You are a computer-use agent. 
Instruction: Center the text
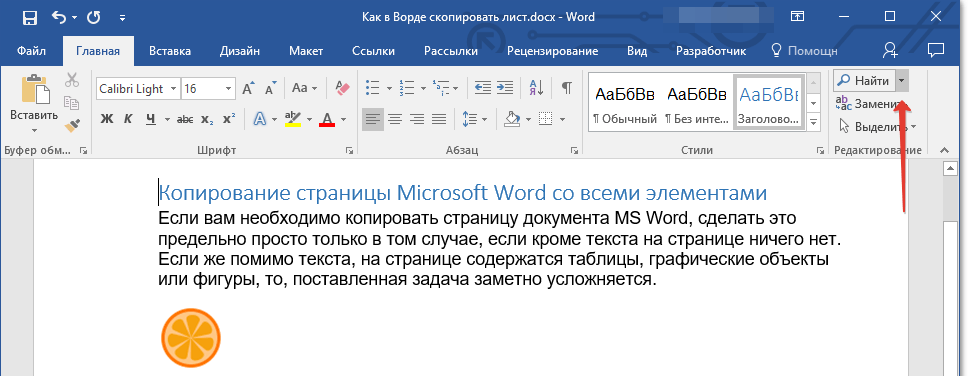(x=395, y=119)
